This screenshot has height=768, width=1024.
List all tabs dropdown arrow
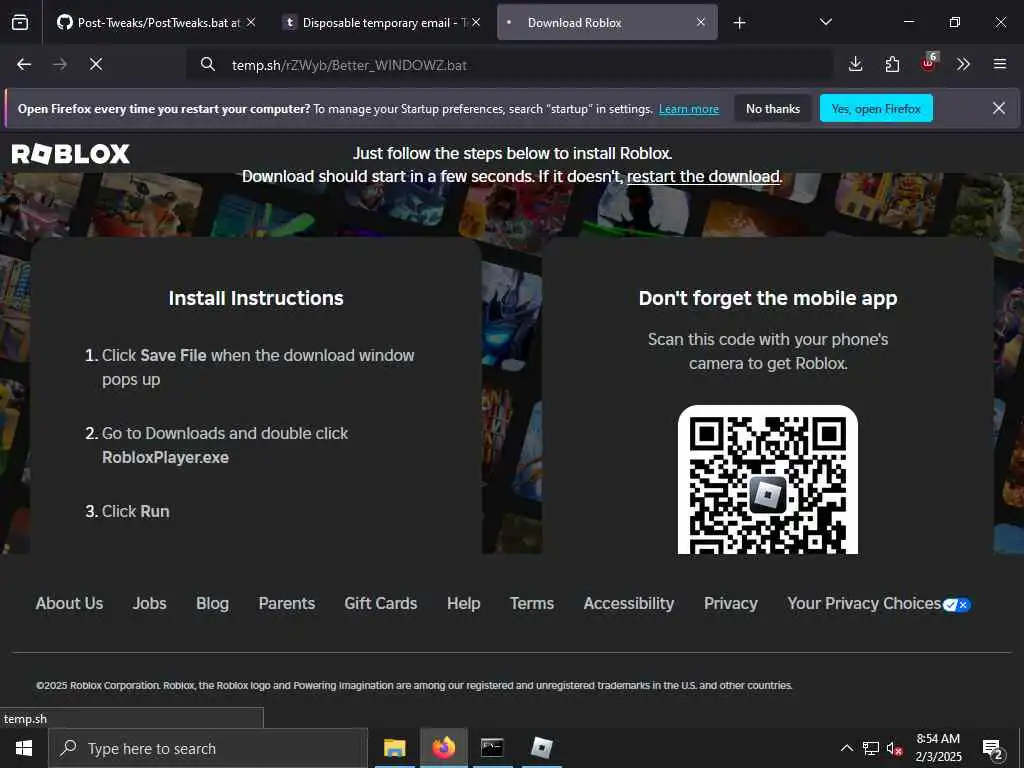pyautogui.click(x=825, y=22)
